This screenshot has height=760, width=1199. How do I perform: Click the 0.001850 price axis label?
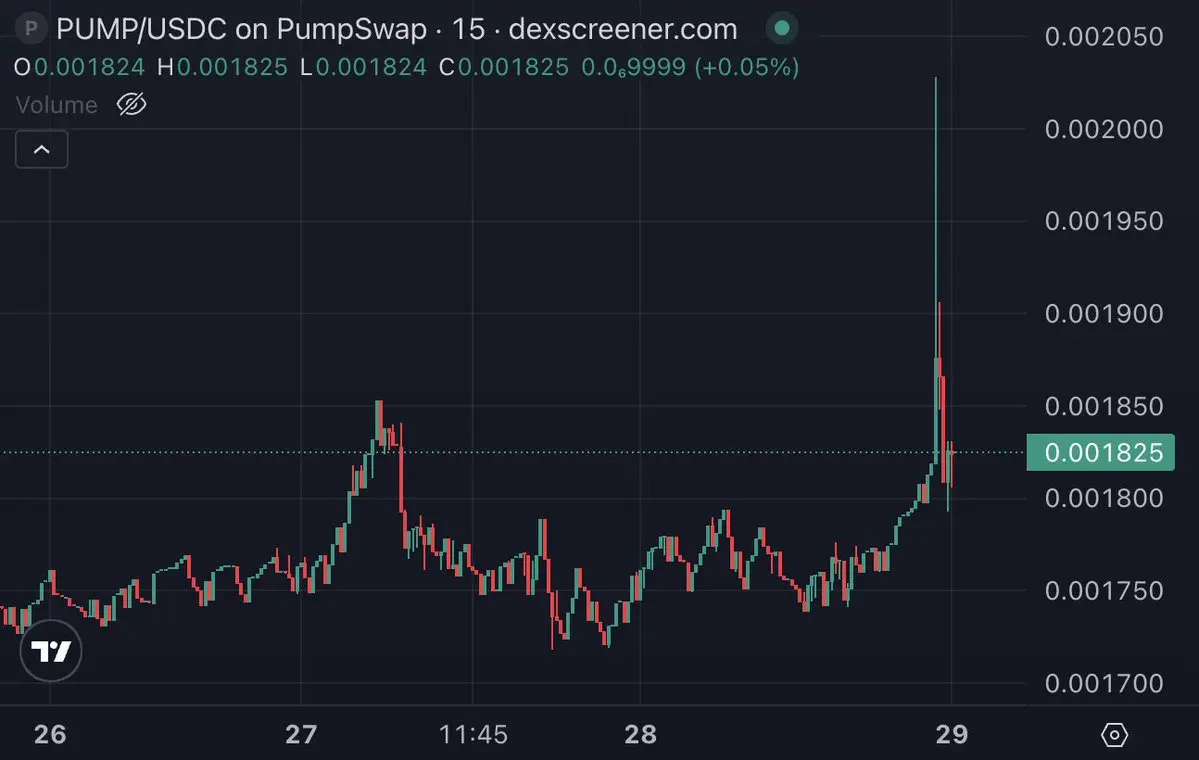click(1103, 406)
